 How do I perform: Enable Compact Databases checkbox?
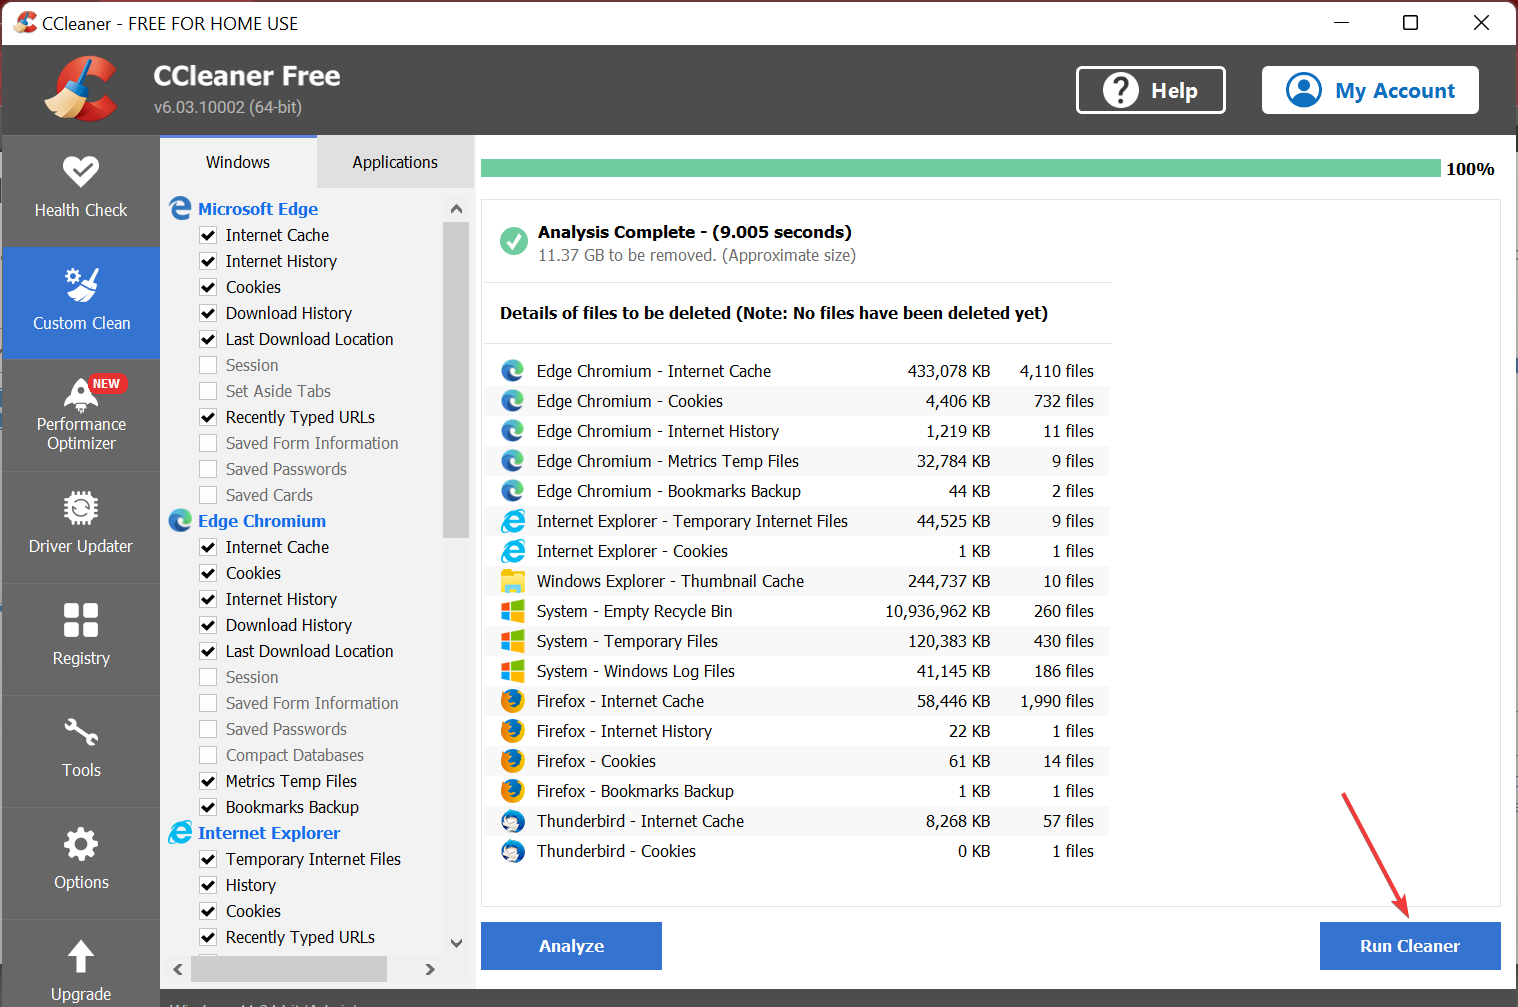click(208, 755)
